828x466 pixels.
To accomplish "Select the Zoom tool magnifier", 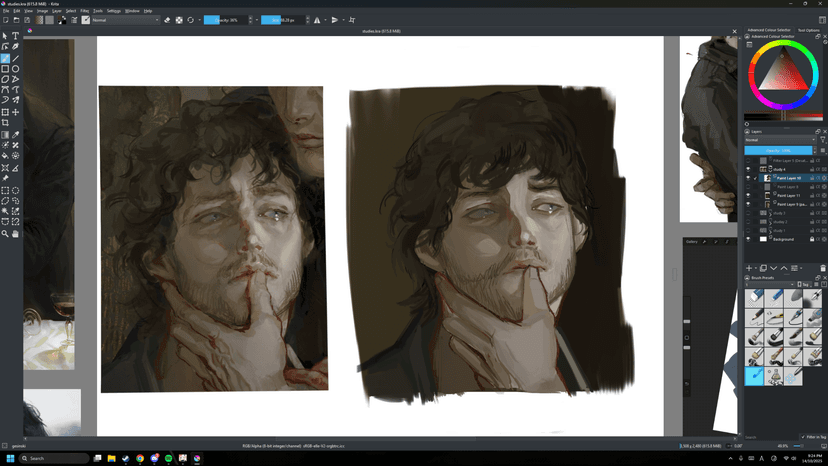I will click(5, 234).
